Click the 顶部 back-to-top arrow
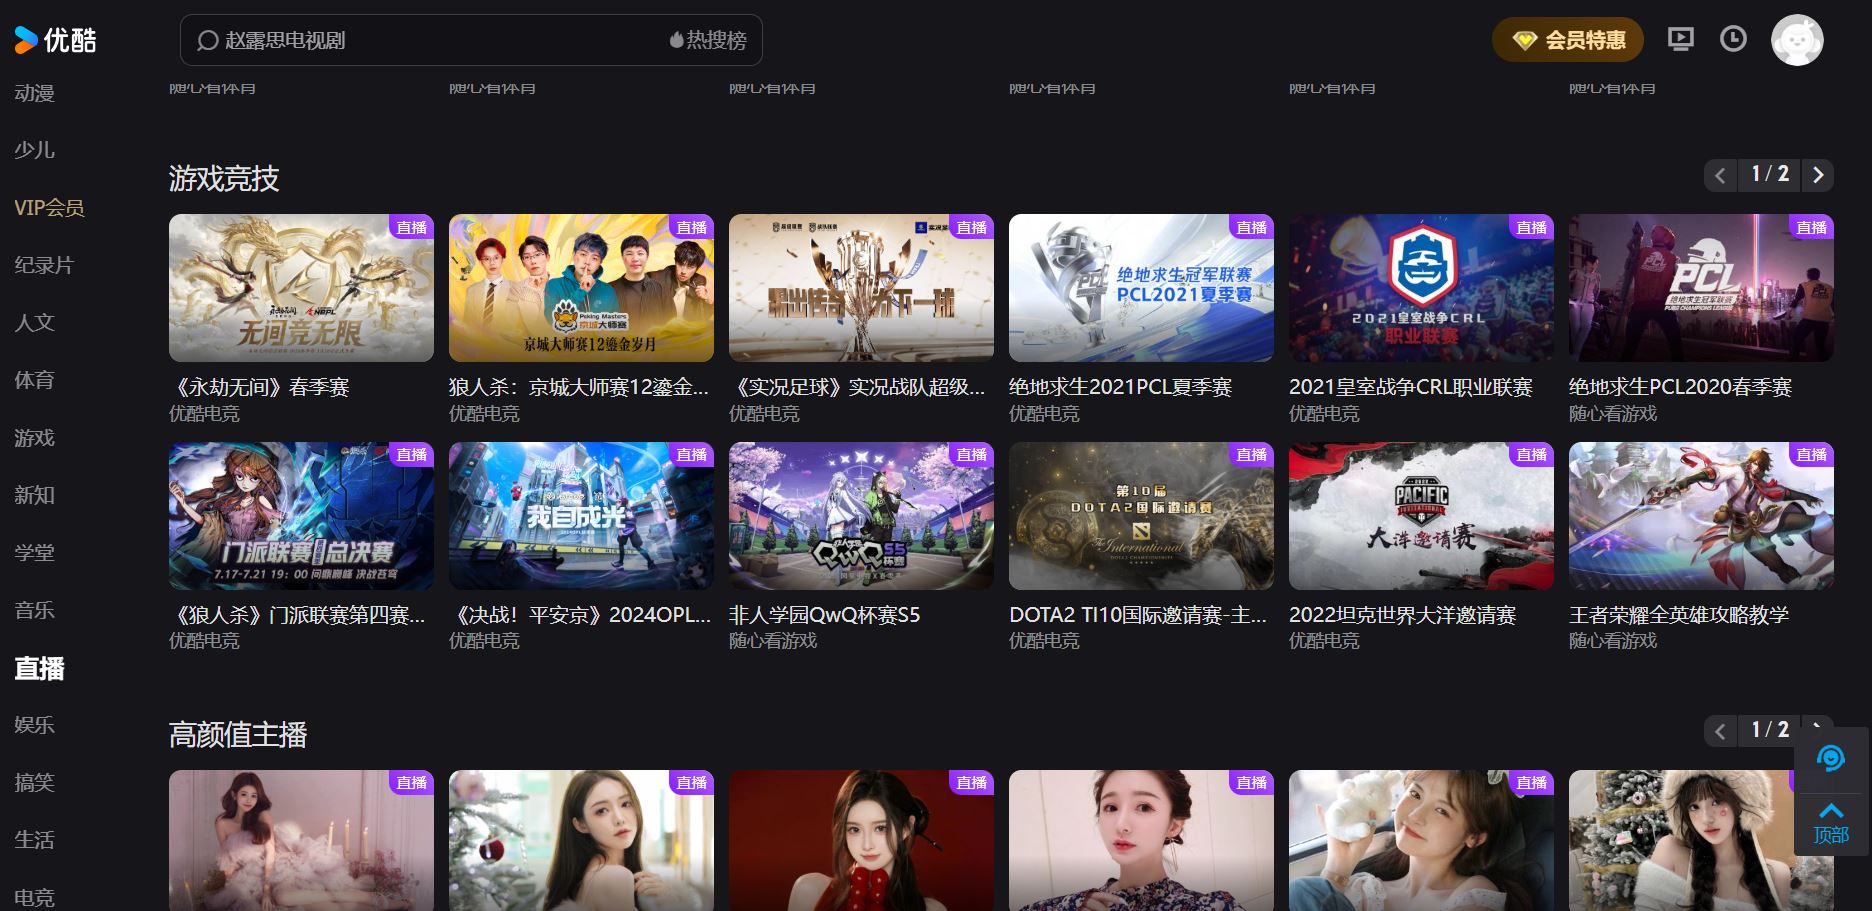The image size is (1872, 911). pos(1831,820)
